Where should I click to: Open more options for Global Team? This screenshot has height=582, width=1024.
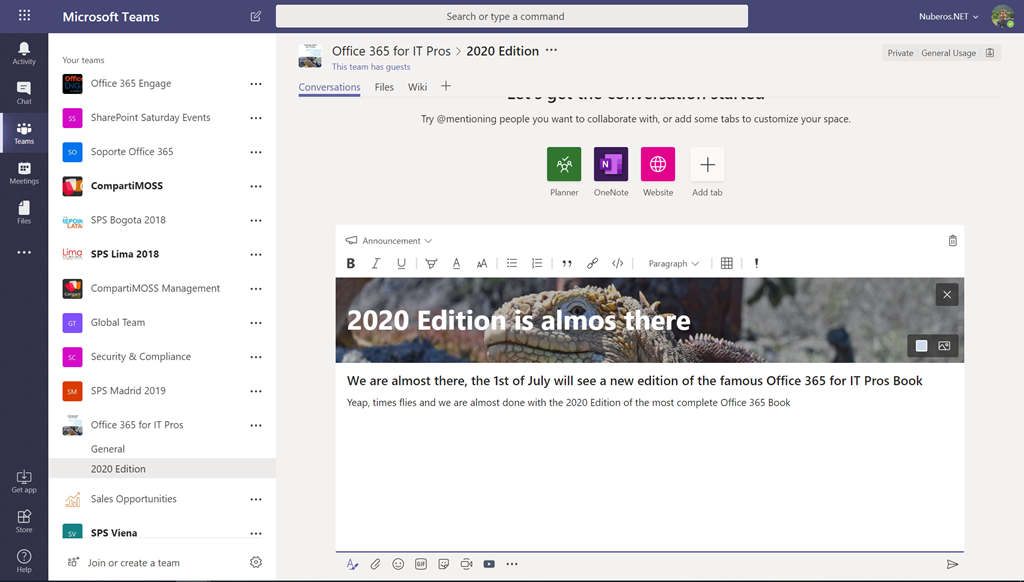pos(256,323)
